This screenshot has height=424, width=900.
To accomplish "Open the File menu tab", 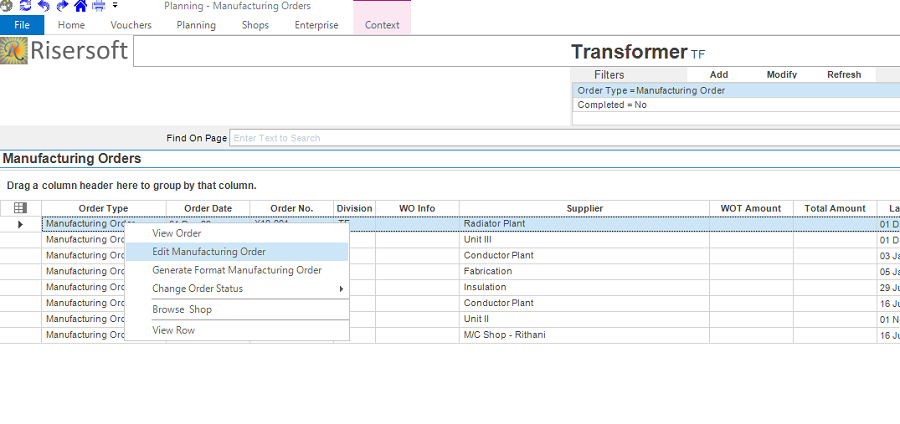I will pyautogui.click(x=22, y=25).
